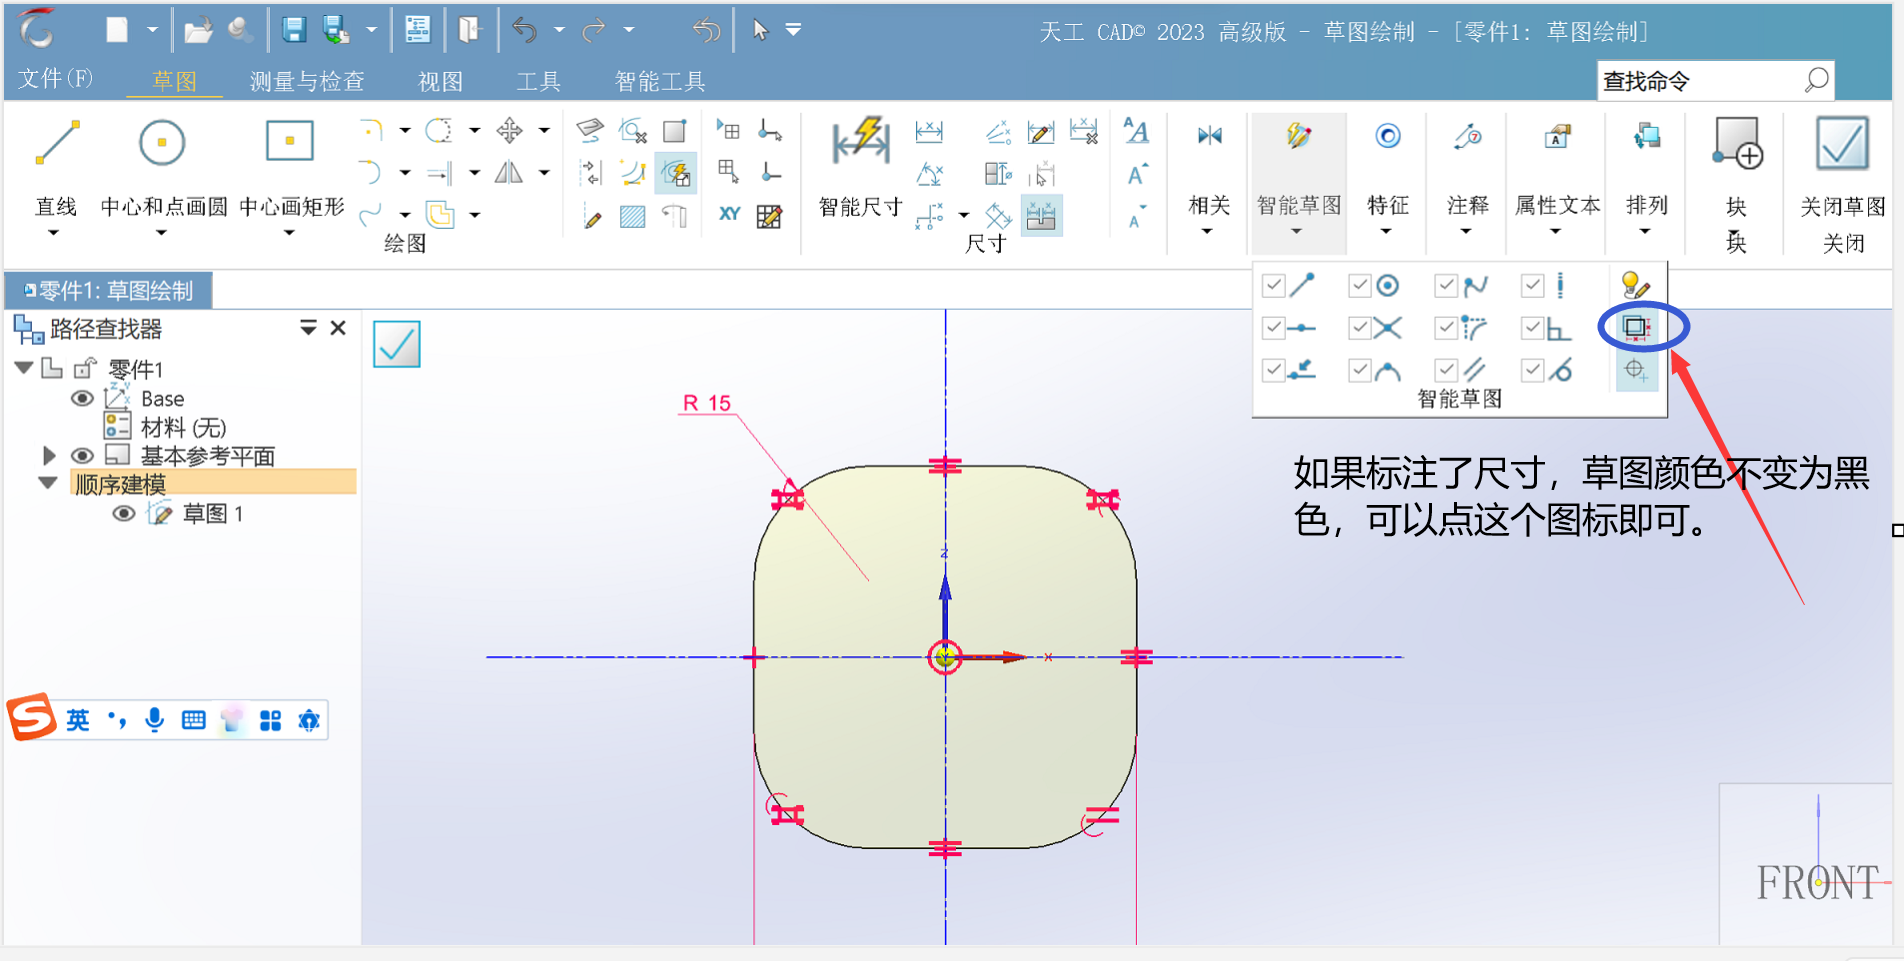Click the increase text size A icon
Viewport: 1904px width, 961px height.
tap(1137, 175)
